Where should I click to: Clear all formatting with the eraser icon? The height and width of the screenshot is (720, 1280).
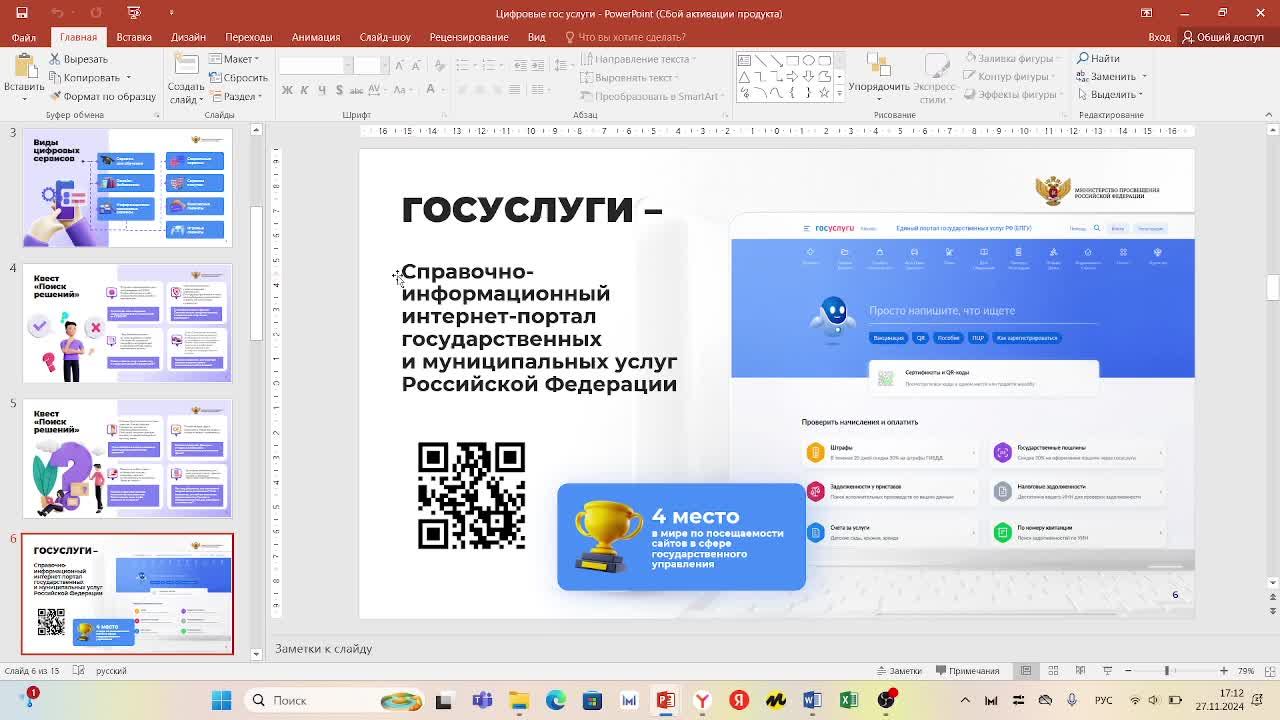(x=441, y=65)
